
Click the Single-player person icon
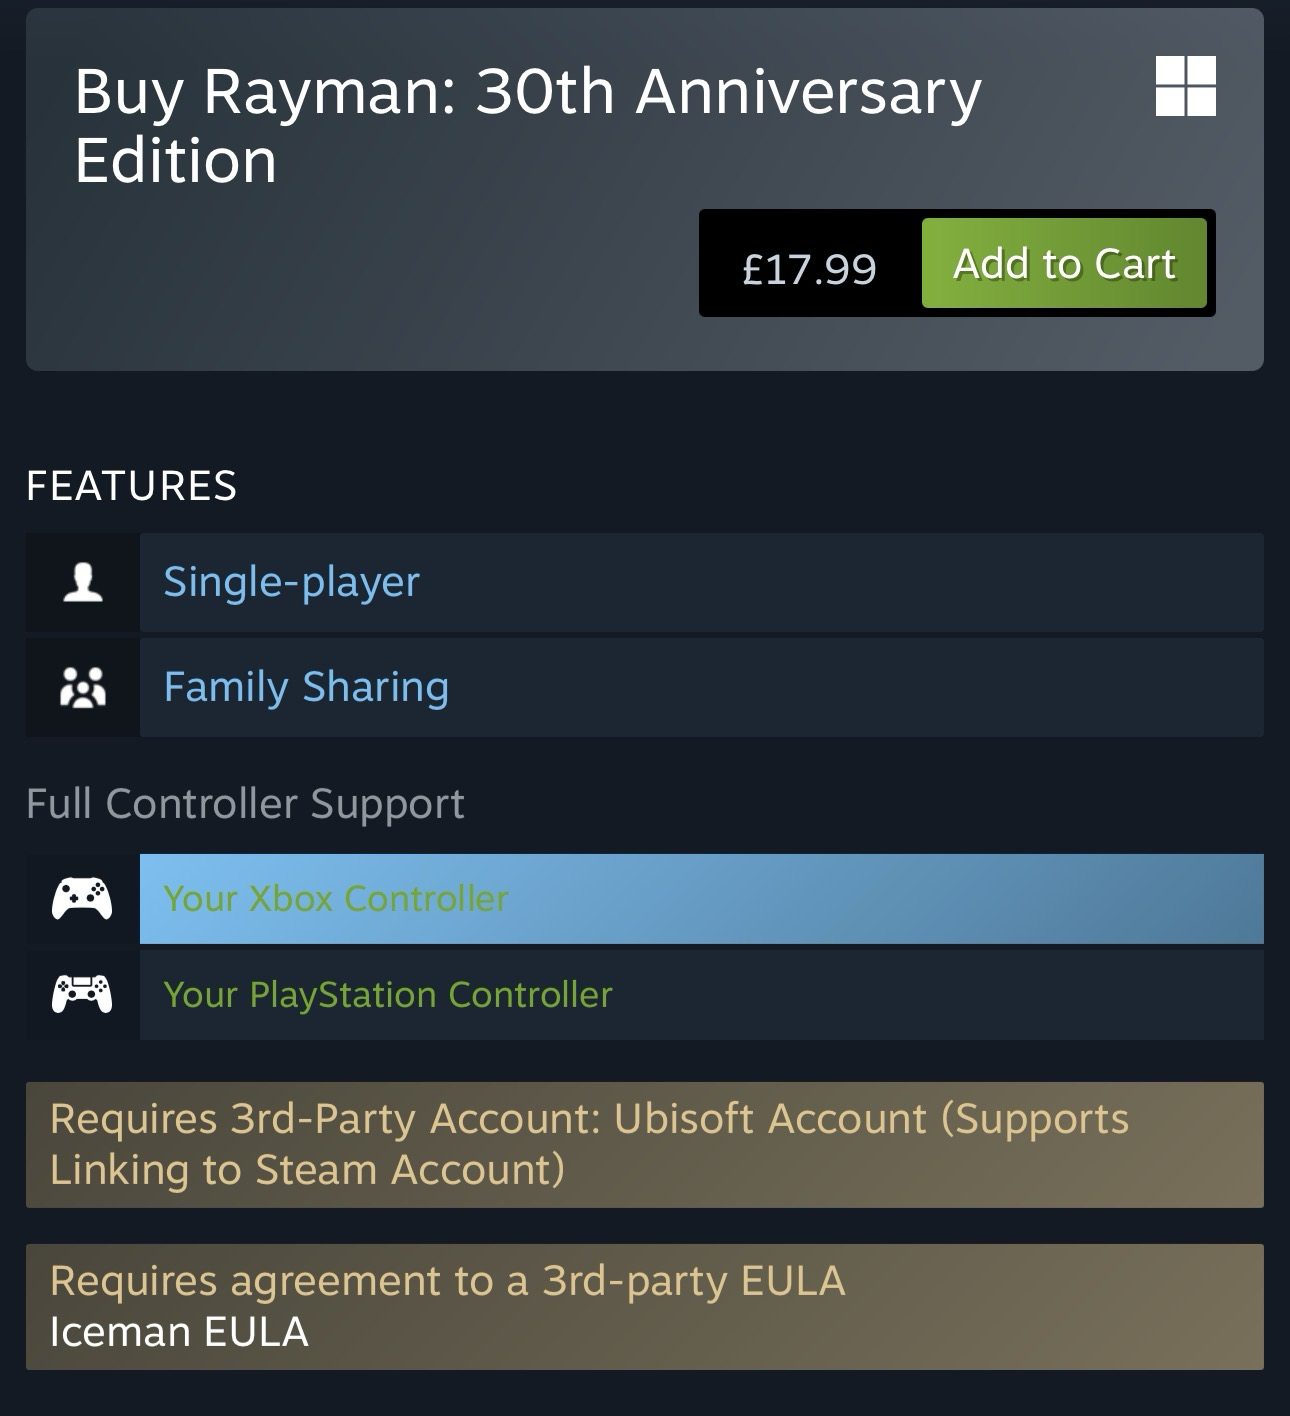(83, 582)
